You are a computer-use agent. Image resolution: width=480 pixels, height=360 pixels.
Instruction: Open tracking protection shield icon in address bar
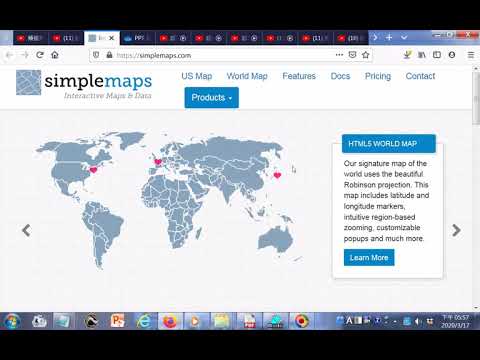pos(96,55)
